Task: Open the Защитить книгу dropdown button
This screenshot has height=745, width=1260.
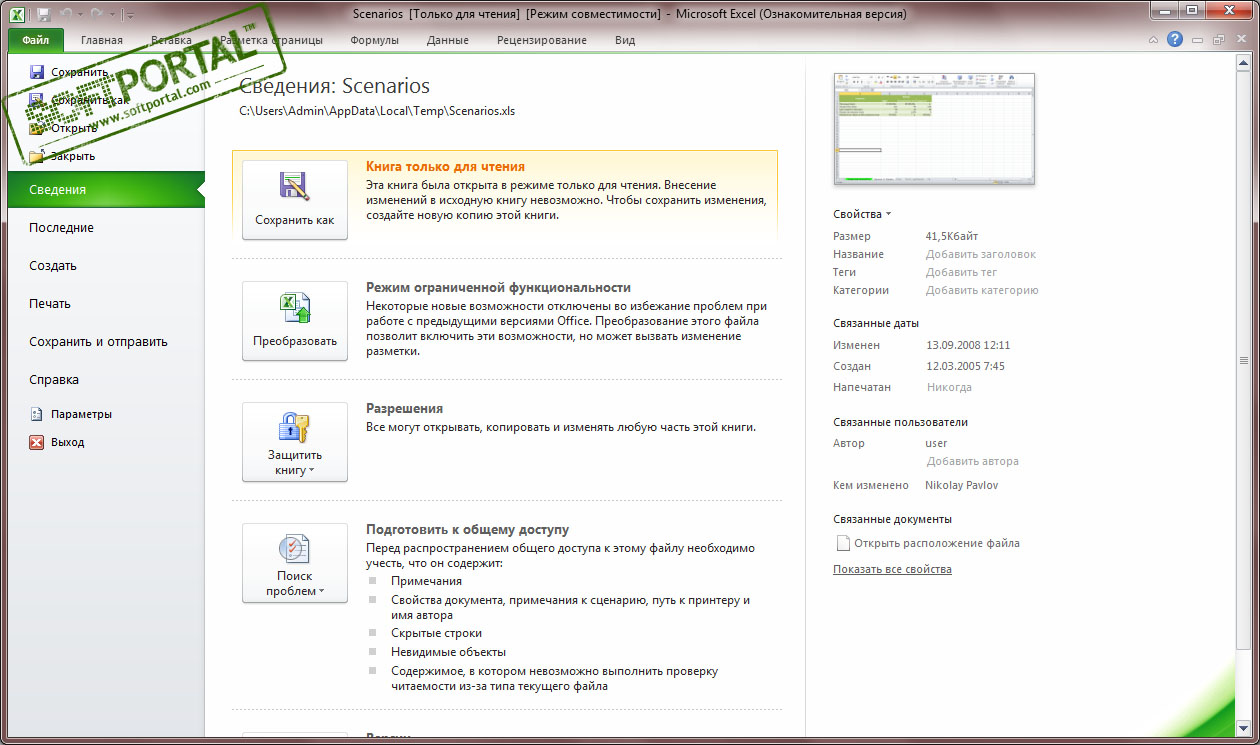Action: 295,441
